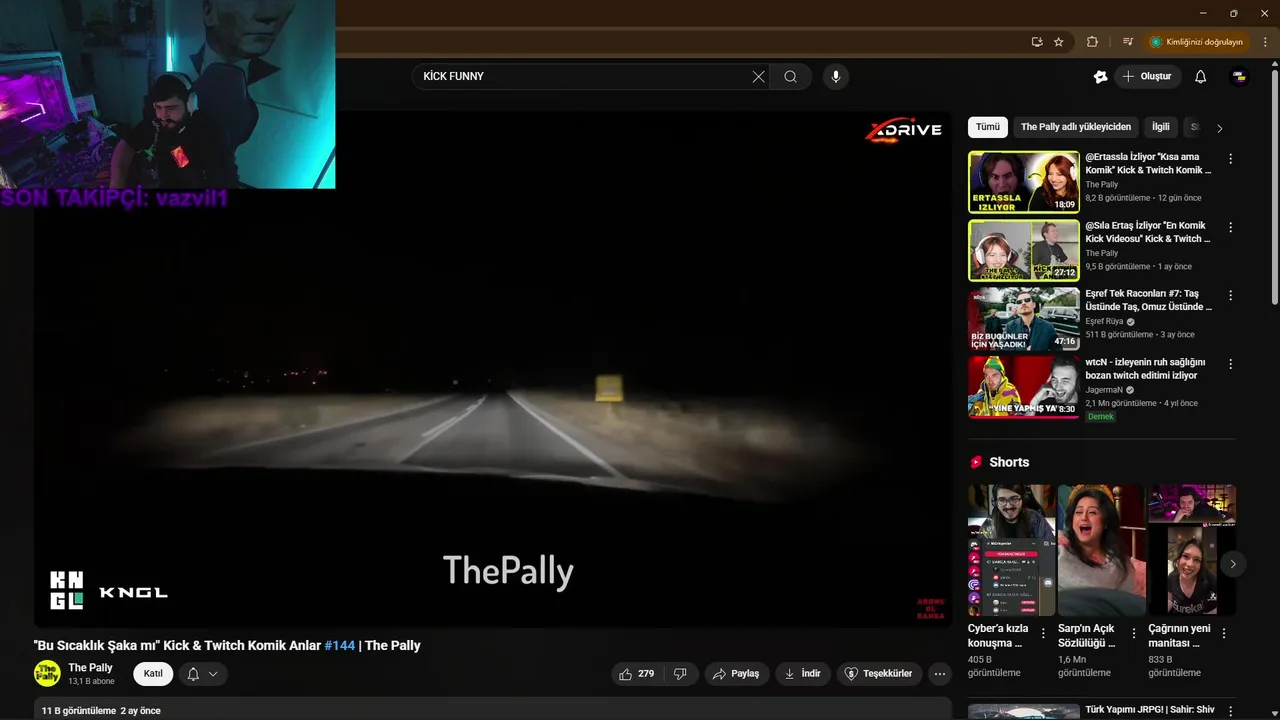
Task: Open The Pally channel name link
Action: pyautogui.click(x=90, y=668)
